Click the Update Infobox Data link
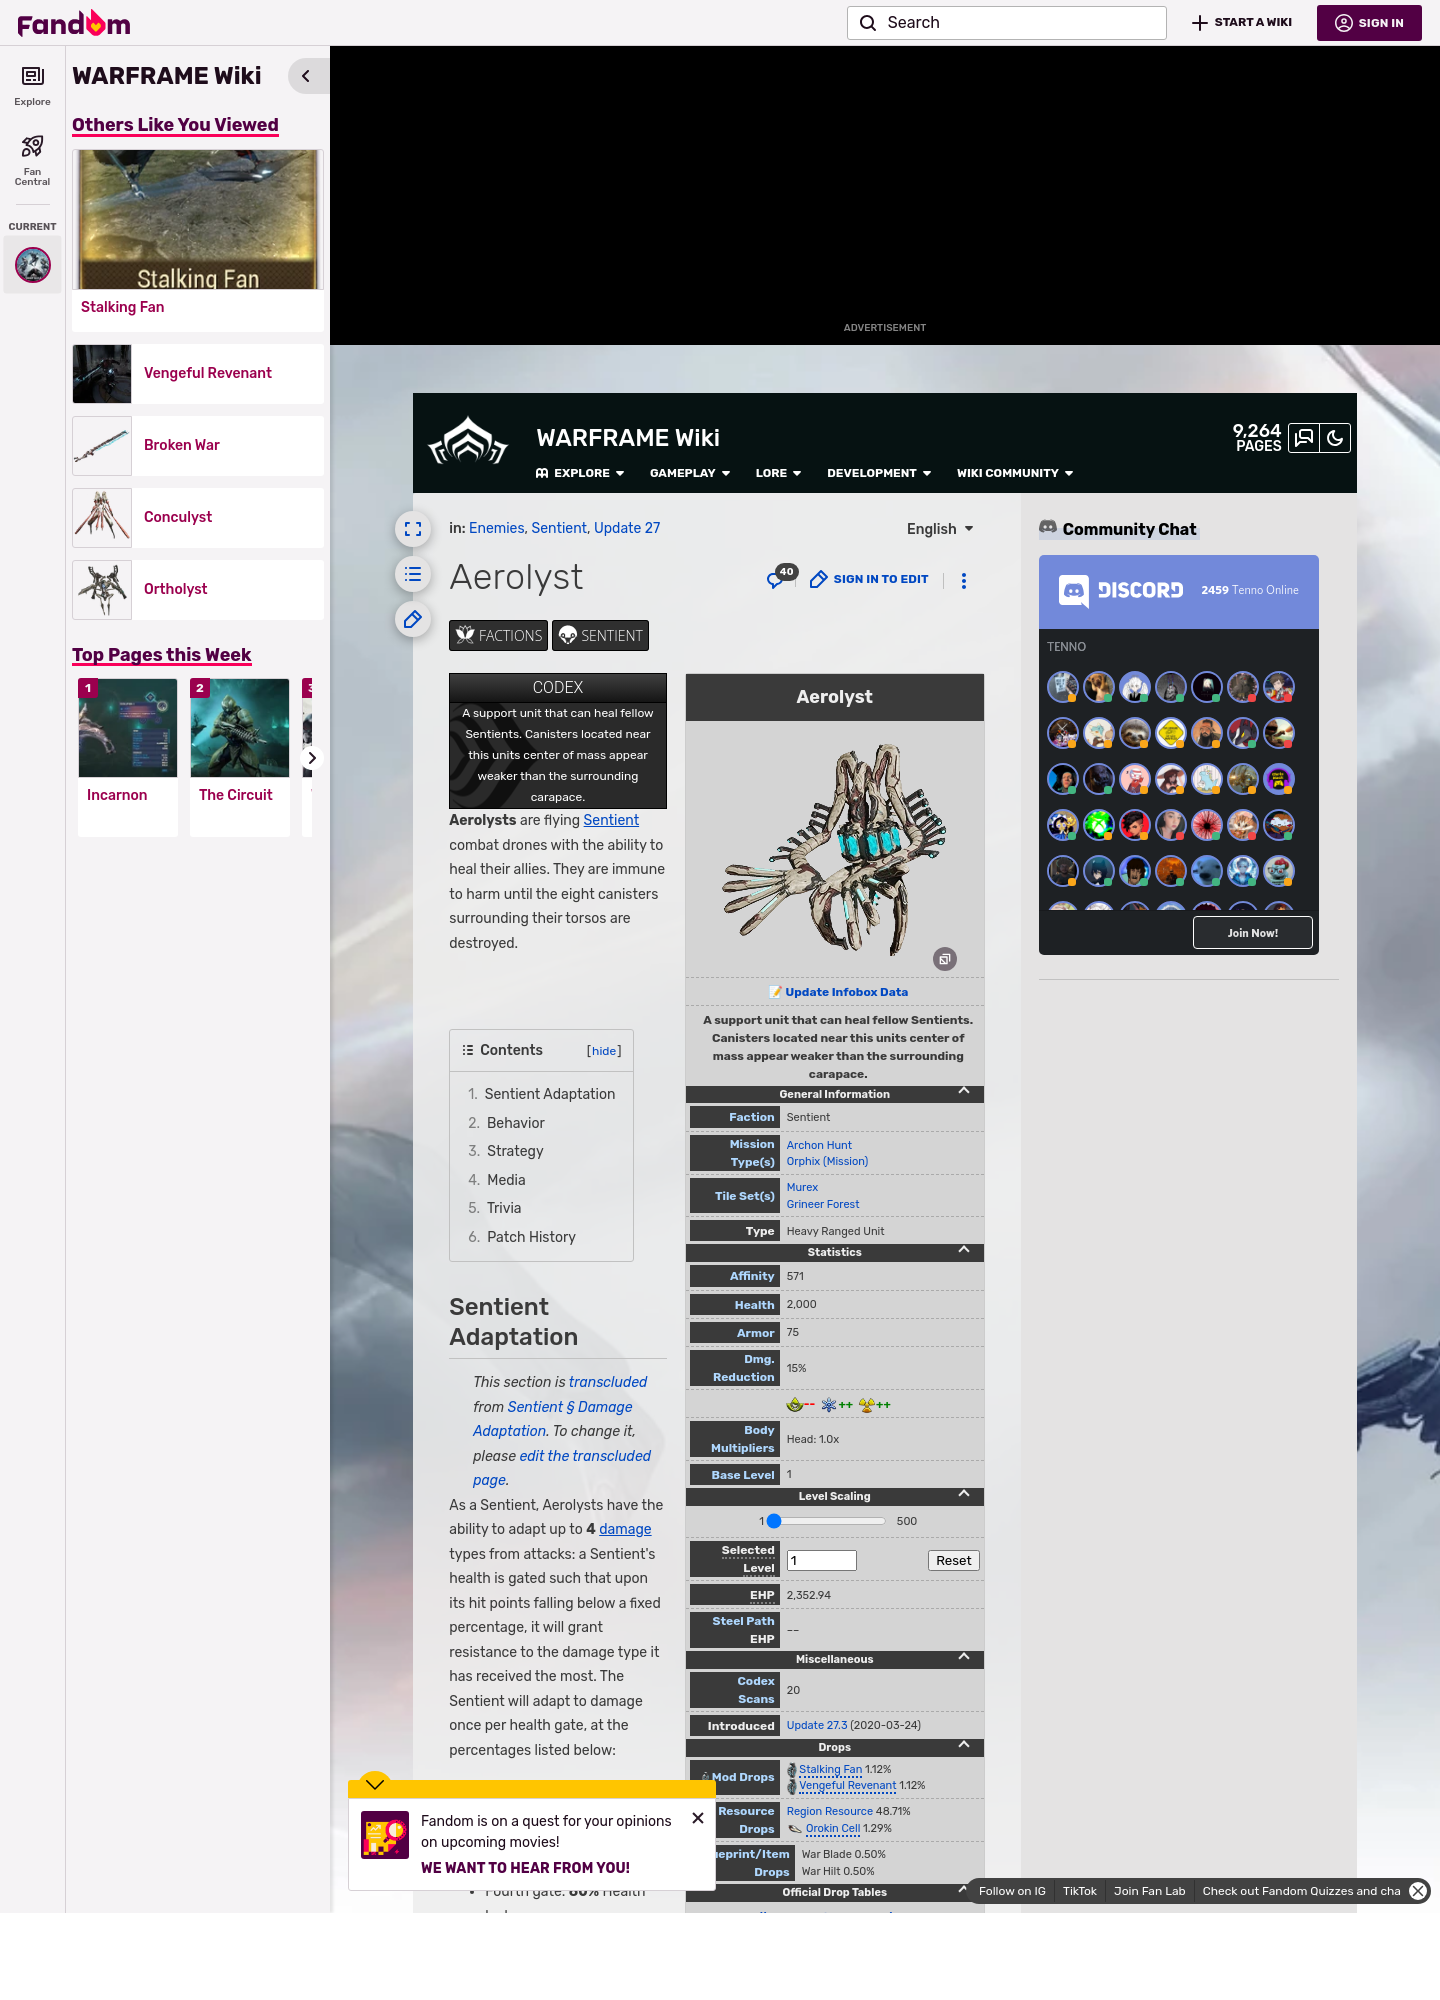 pyautogui.click(x=846, y=992)
